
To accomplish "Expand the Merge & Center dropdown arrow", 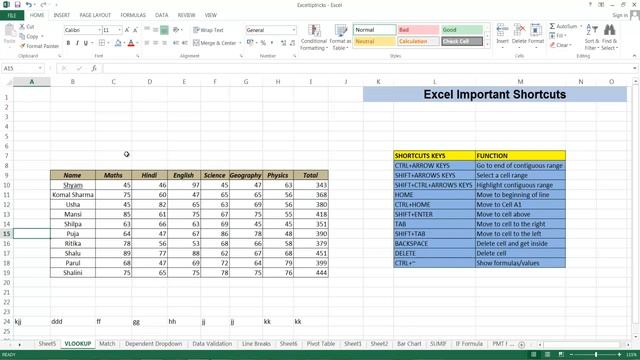I will tap(240, 43).
